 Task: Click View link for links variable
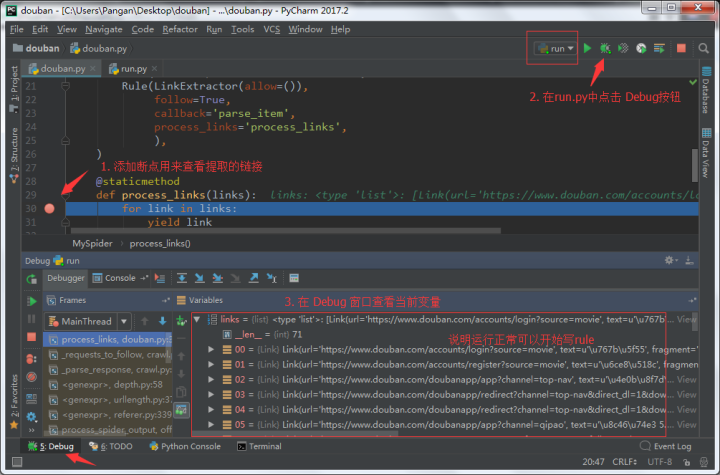(687, 319)
